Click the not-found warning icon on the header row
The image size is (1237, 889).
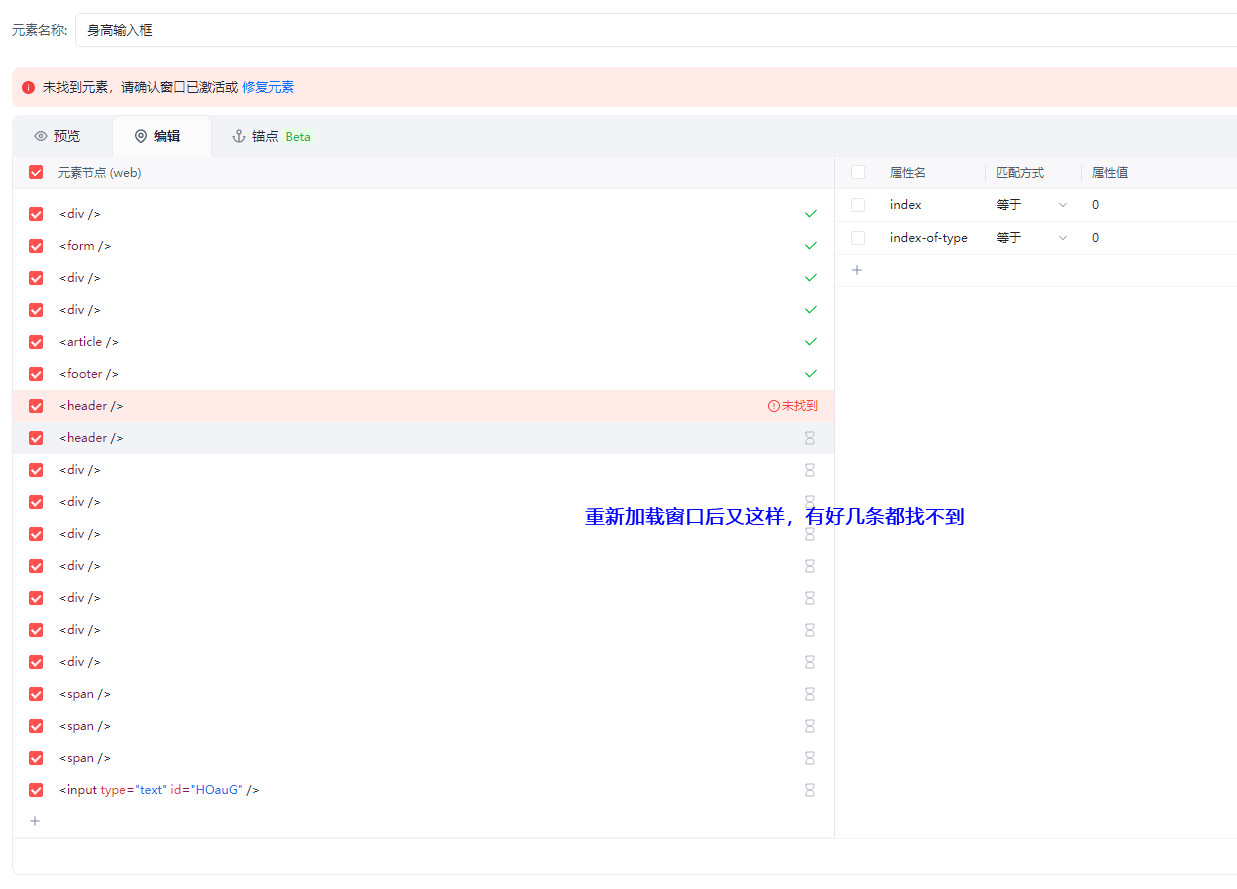(x=773, y=406)
